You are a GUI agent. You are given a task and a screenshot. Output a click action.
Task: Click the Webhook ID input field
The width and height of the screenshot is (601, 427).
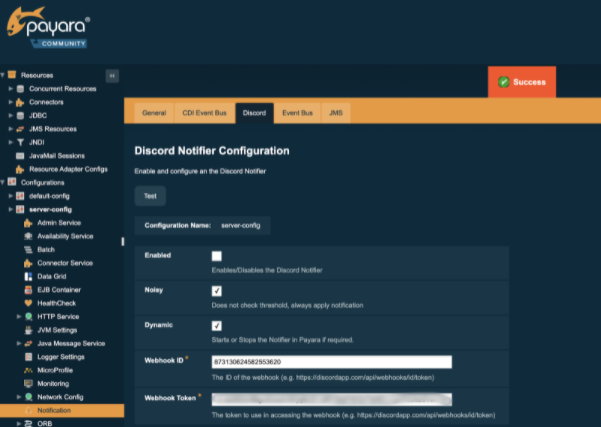point(332,362)
